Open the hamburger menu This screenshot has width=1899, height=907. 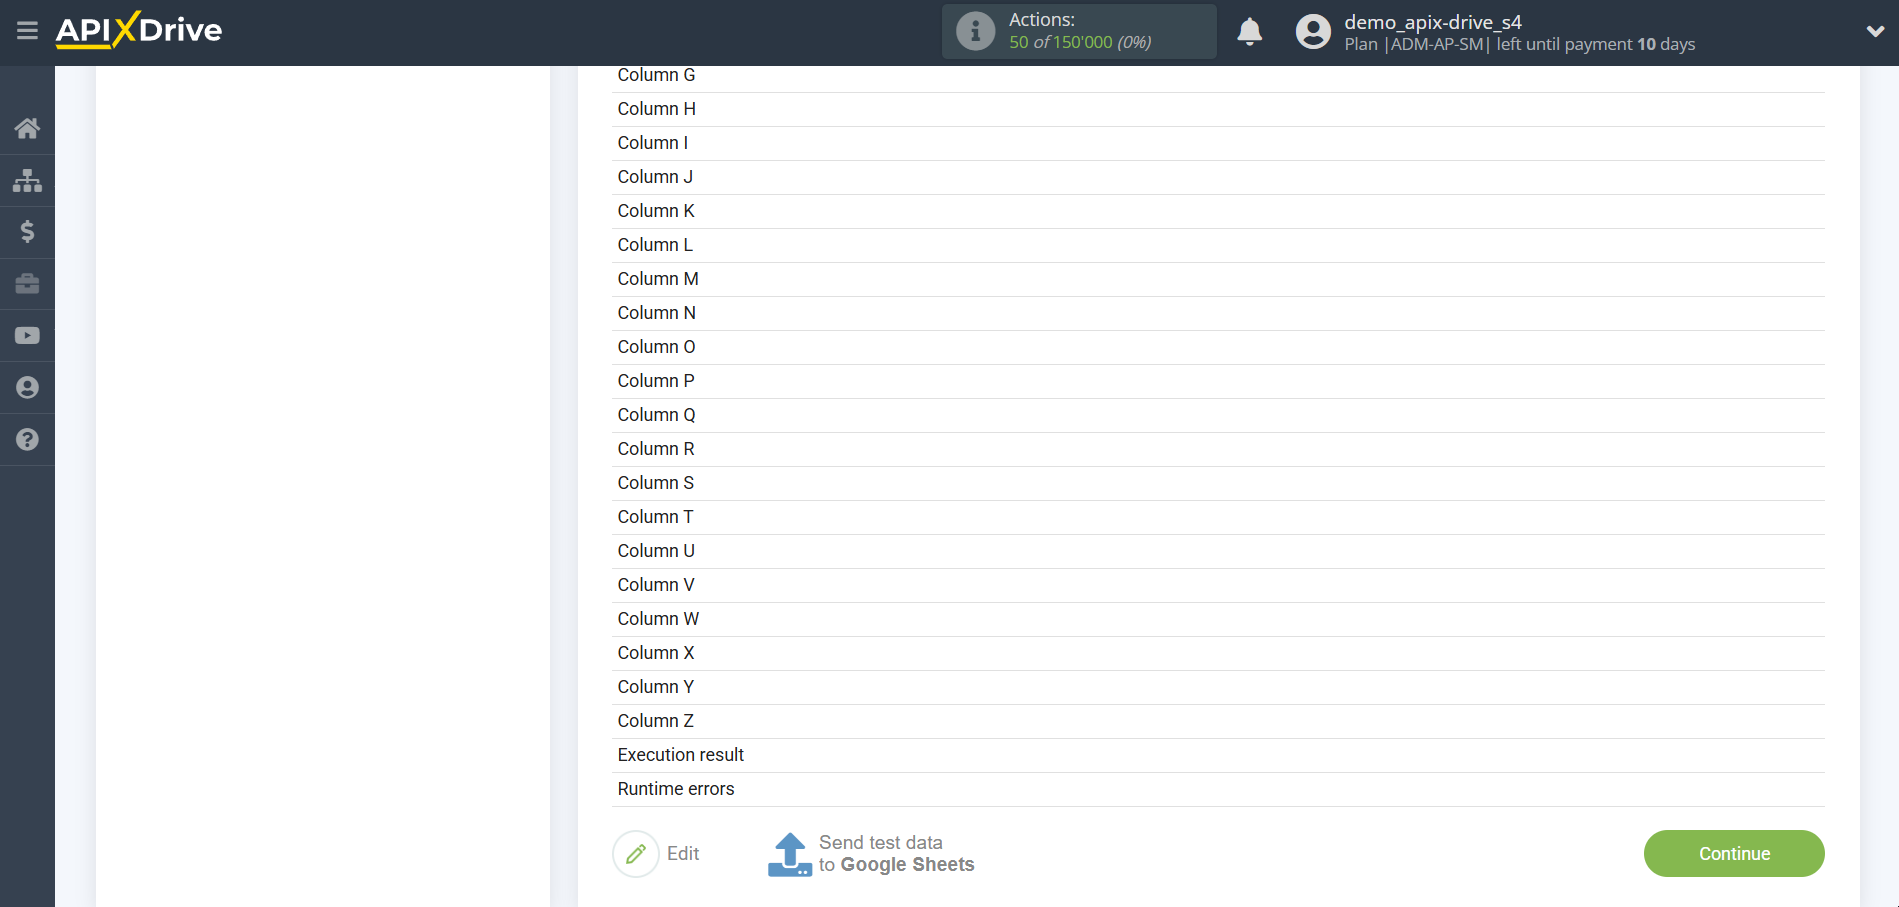pos(27,31)
